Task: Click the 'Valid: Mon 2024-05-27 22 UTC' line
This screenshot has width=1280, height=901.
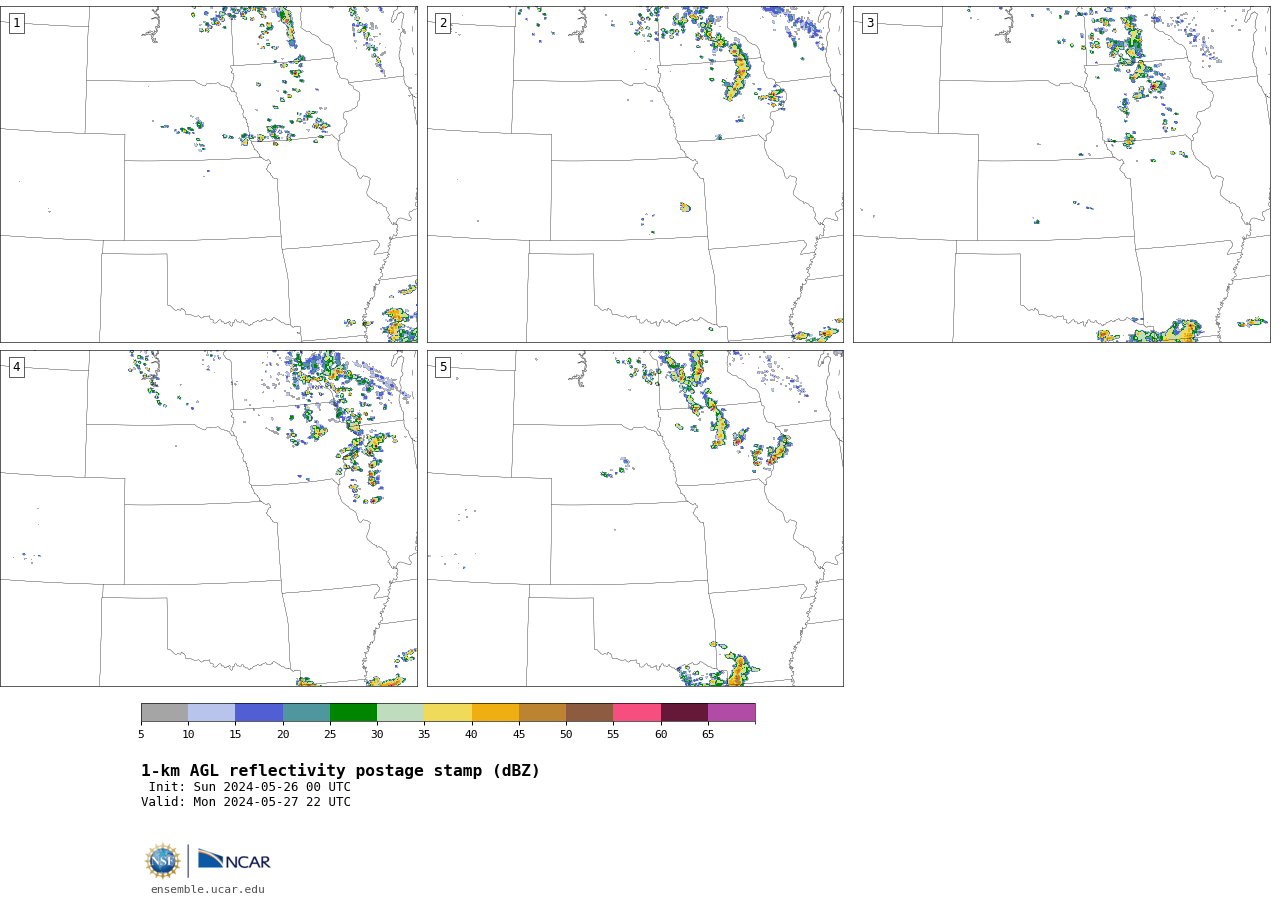Action: pos(246,802)
